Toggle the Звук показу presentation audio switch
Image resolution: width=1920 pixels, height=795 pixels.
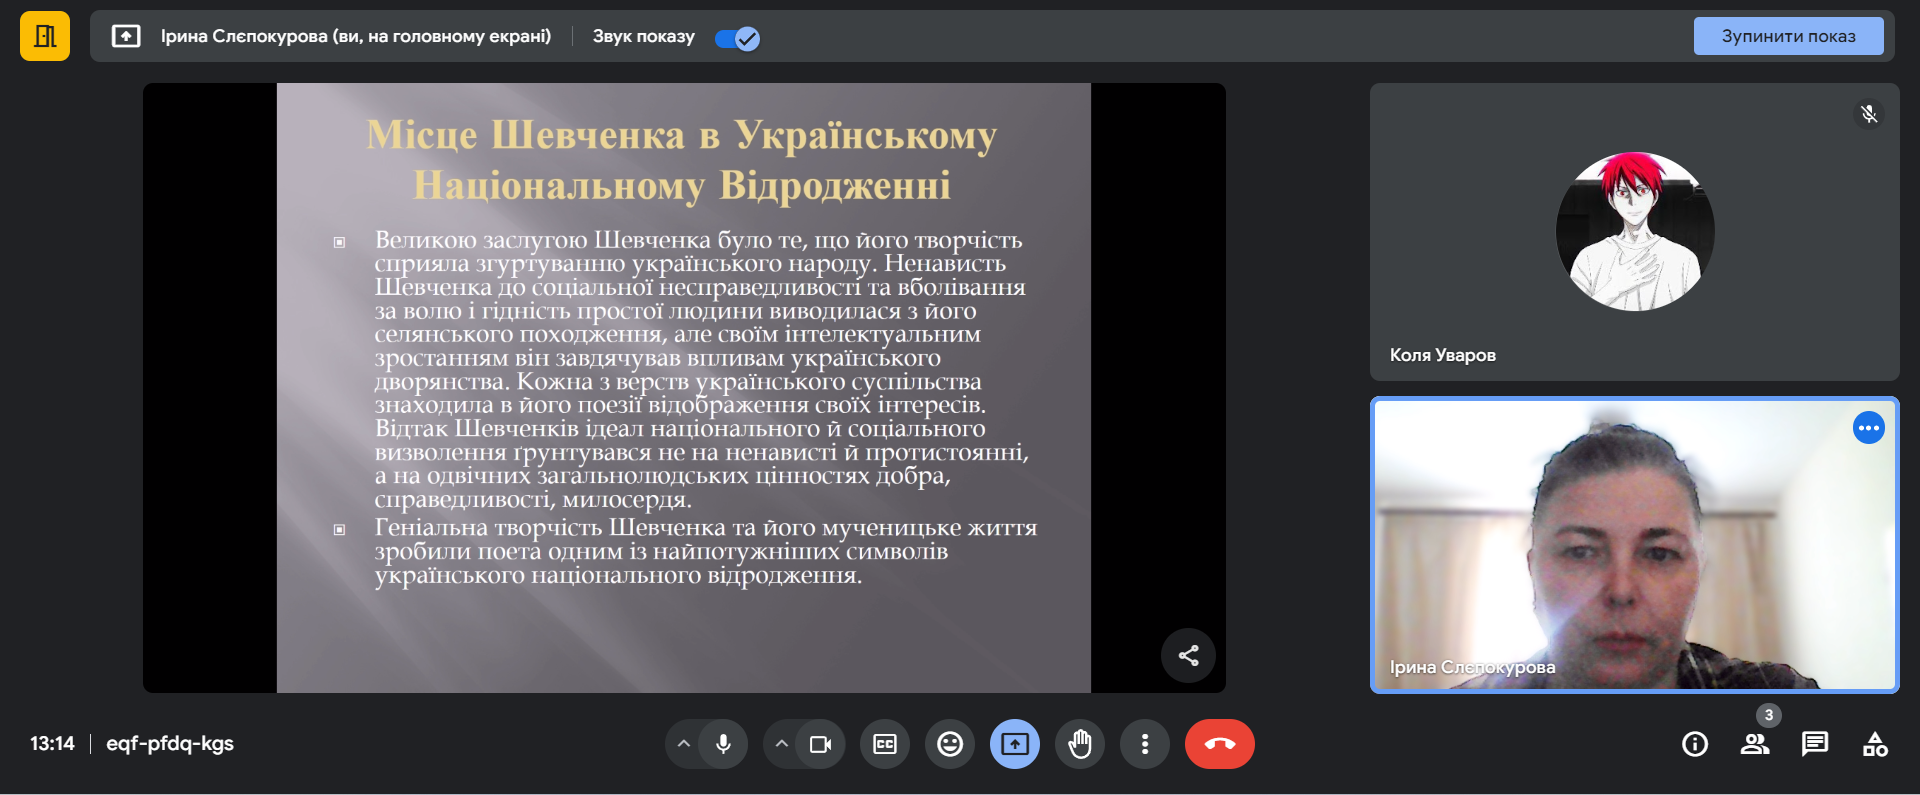tap(737, 38)
